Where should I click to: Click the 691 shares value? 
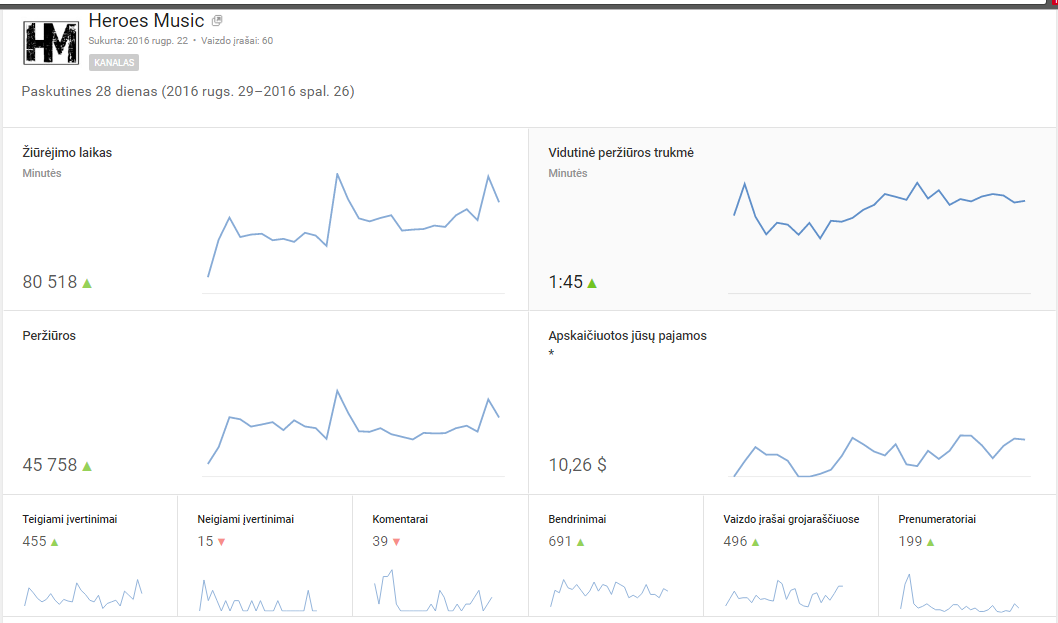pyautogui.click(x=560, y=541)
